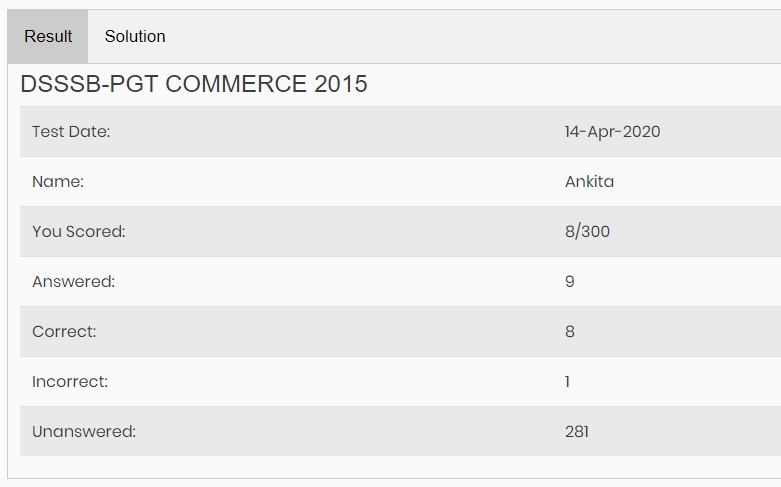Click the answered count 9
781x487 pixels.
pyautogui.click(x=570, y=282)
